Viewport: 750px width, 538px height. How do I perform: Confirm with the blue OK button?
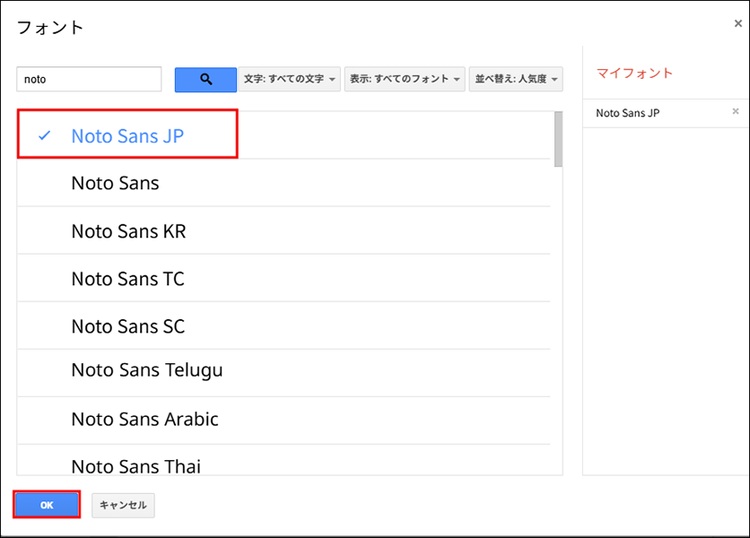click(x=46, y=505)
